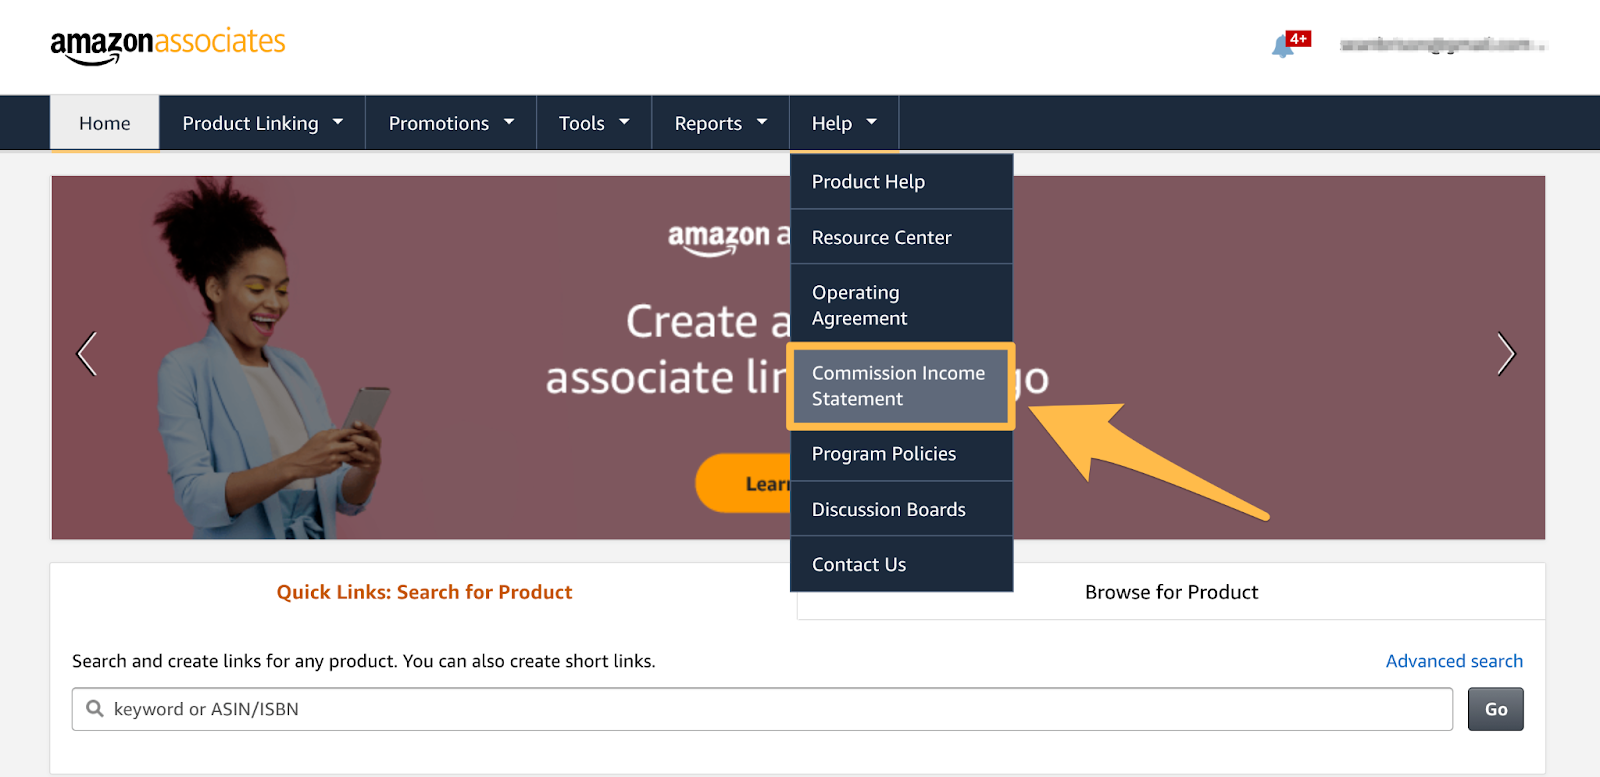The height and width of the screenshot is (777, 1600).
Task: Expand the Tools menu
Action: coord(594,123)
